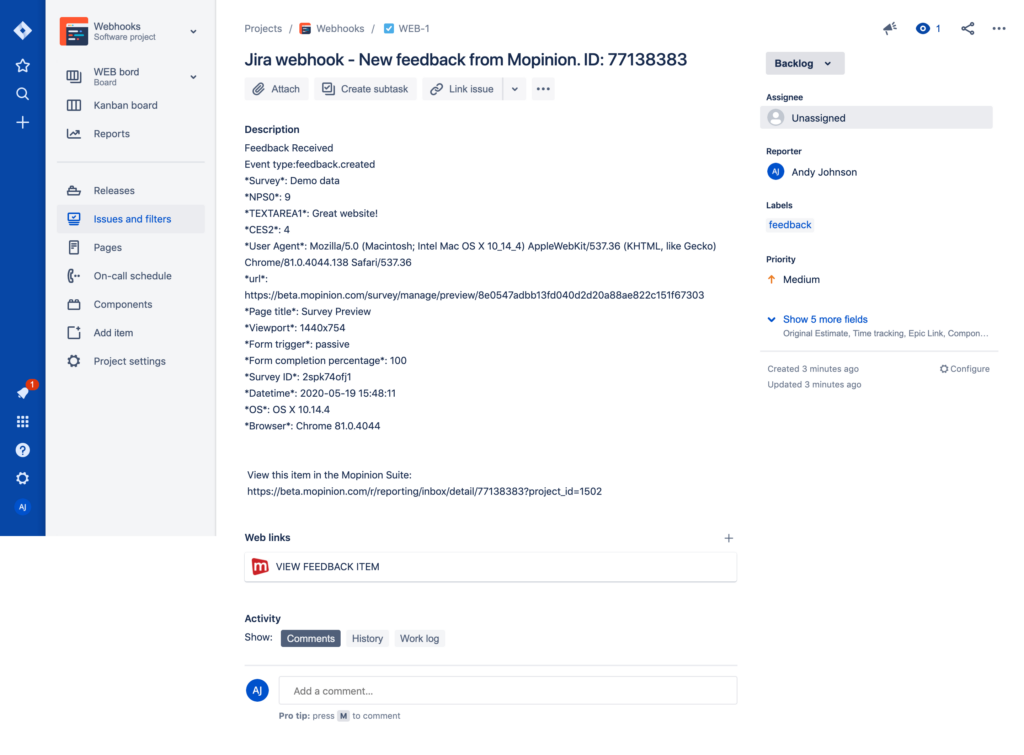Viewport: 1024px width, 755px height.
Task: Open your starred items via the star icon
Action: 22,65
